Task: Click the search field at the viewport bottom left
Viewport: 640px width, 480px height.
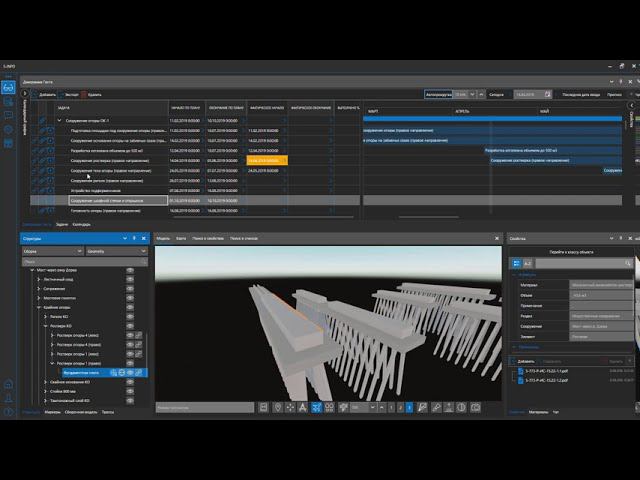Action: [x=204, y=407]
